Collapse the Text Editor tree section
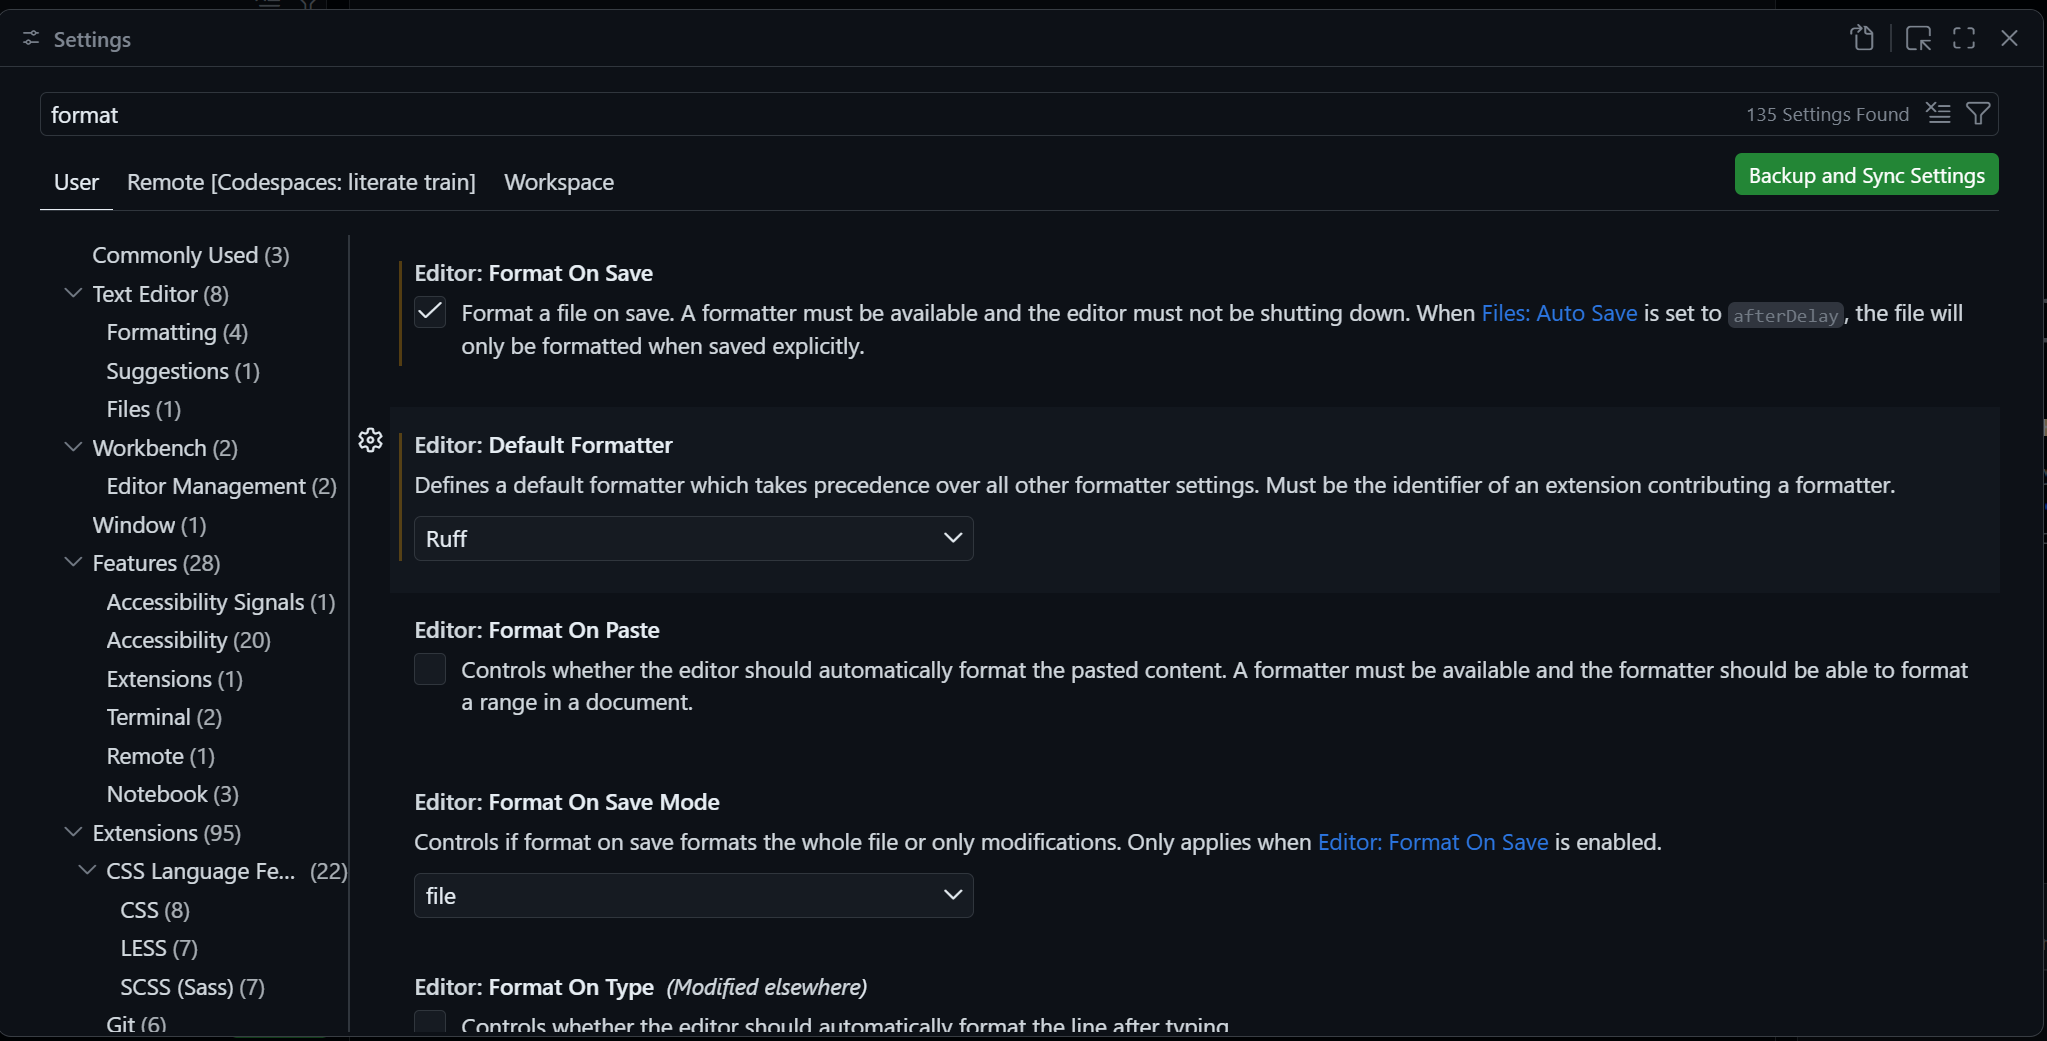Screen dimensions: 2047x1041 73,293
